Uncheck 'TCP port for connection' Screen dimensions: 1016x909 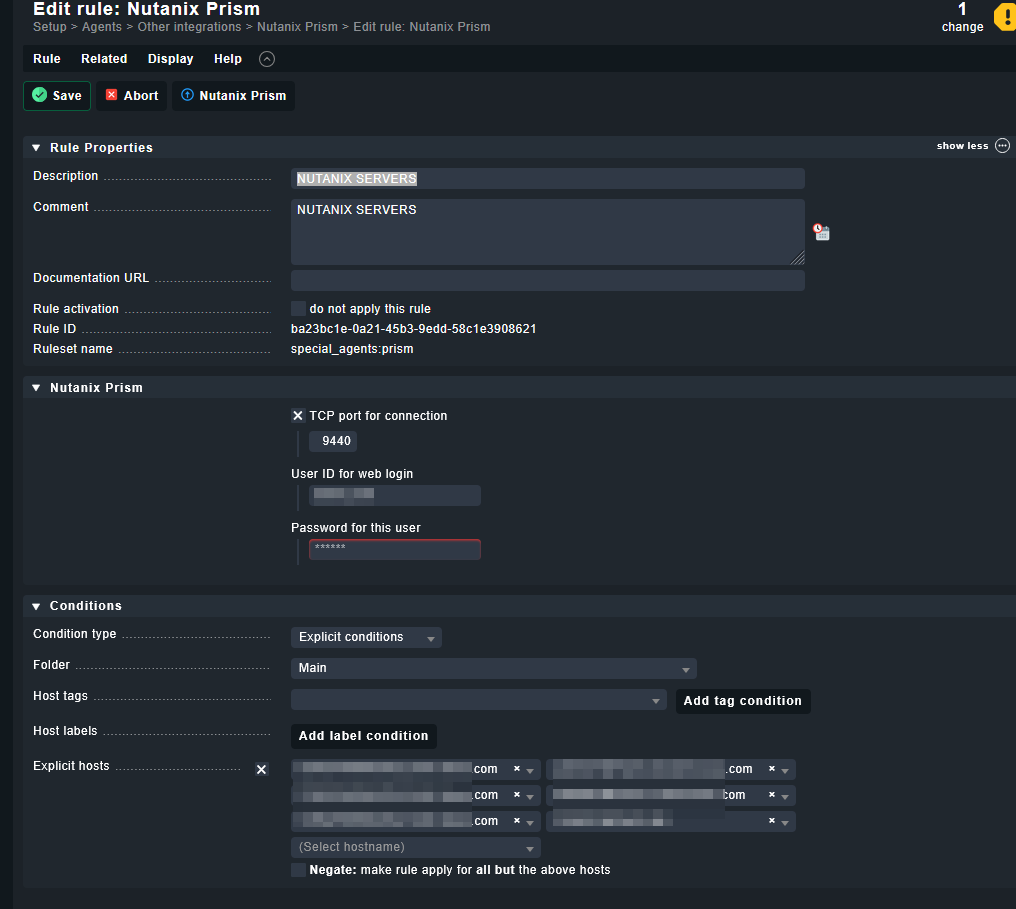(297, 415)
